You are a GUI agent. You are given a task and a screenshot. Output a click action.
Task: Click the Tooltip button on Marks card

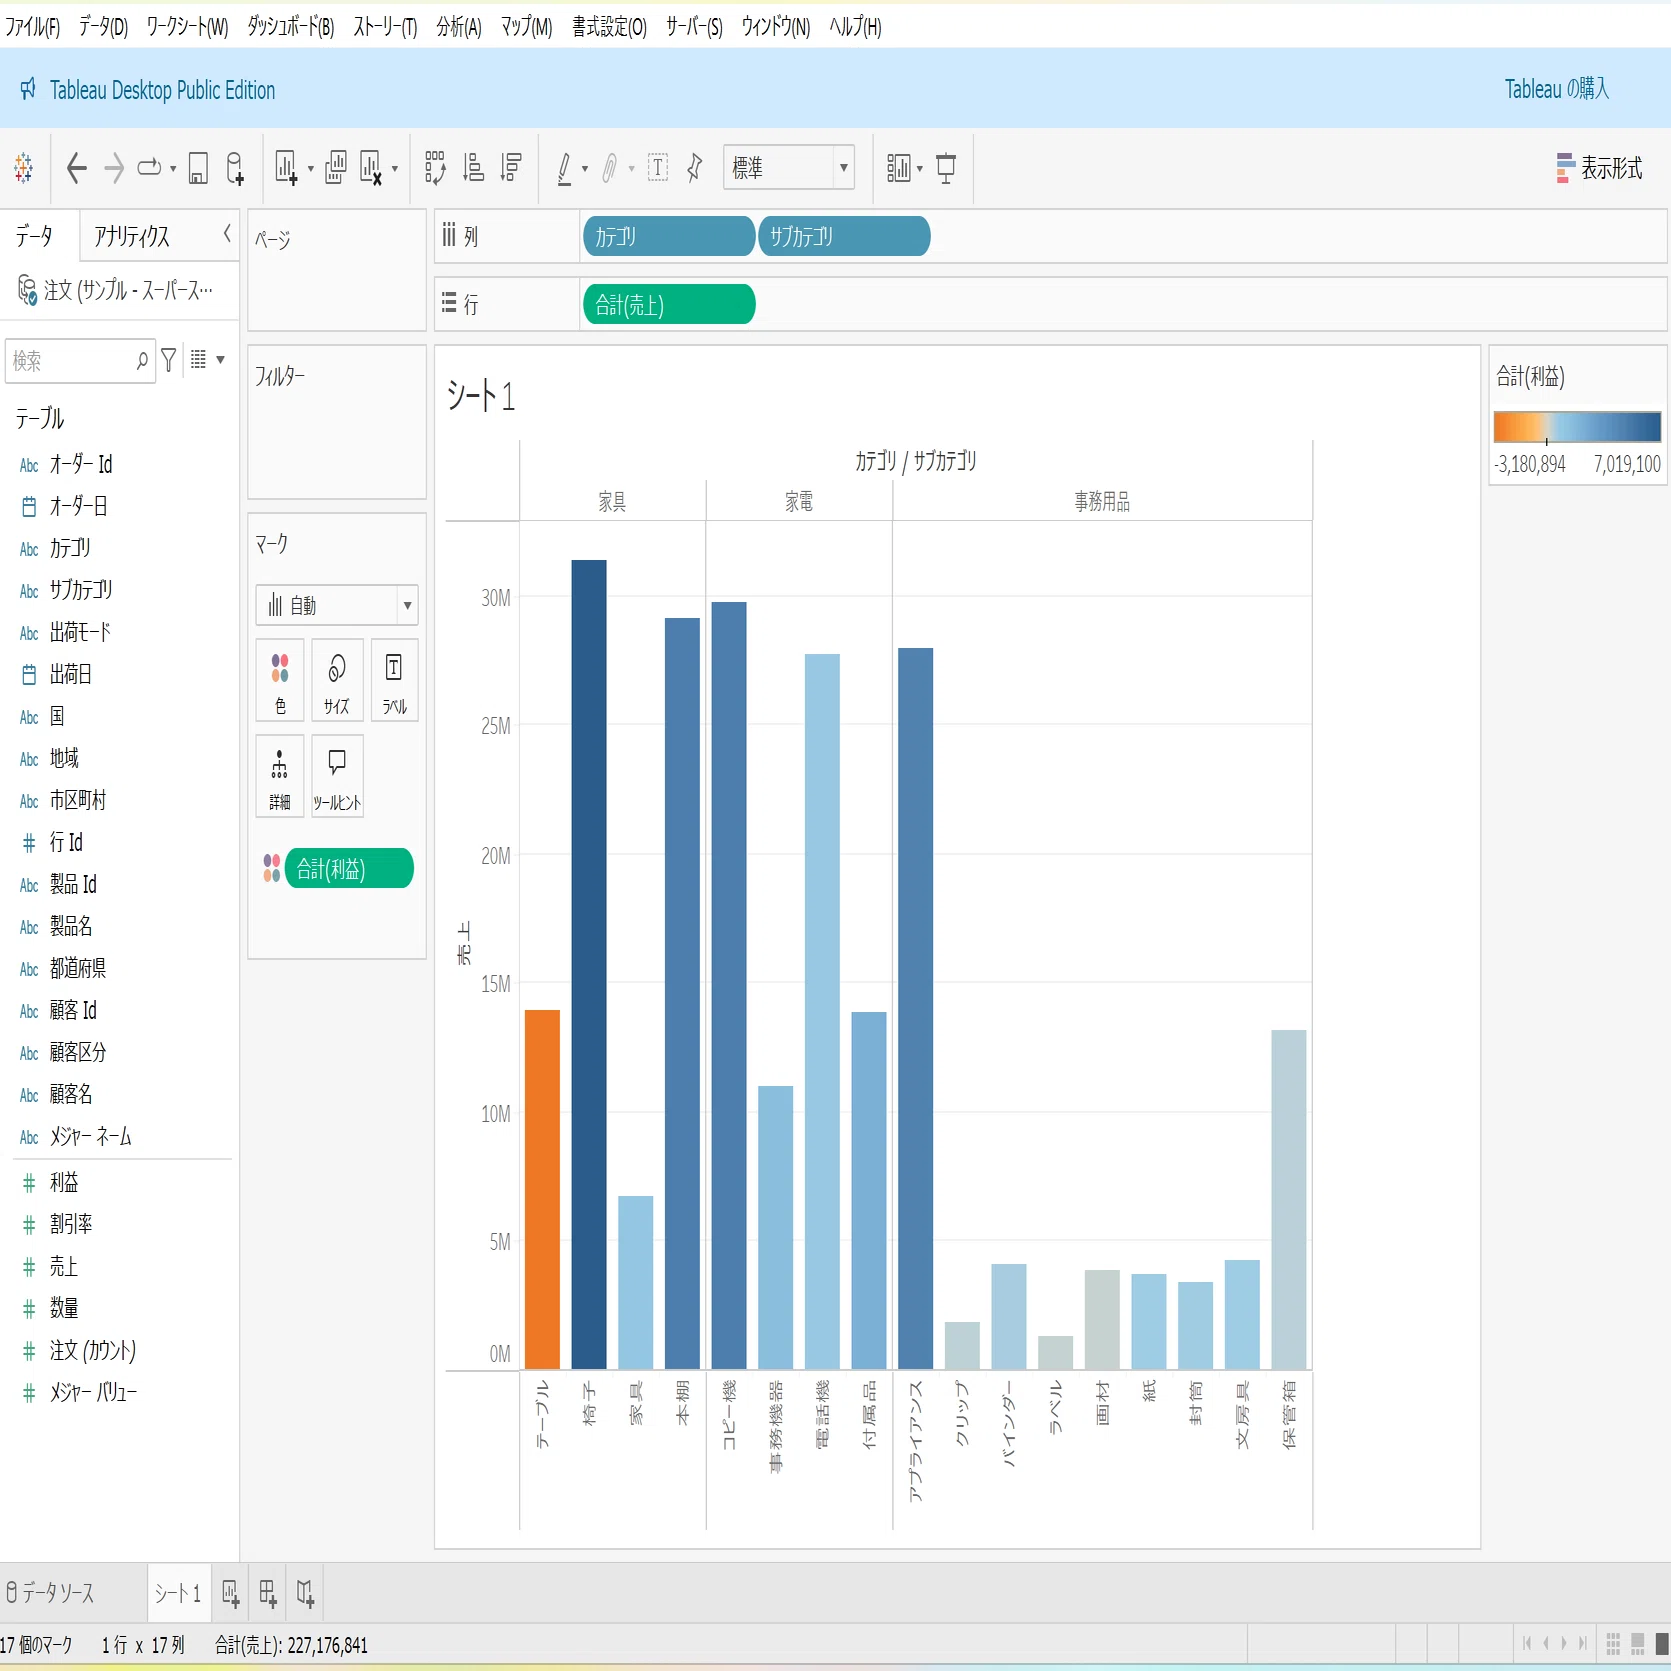point(337,777)
